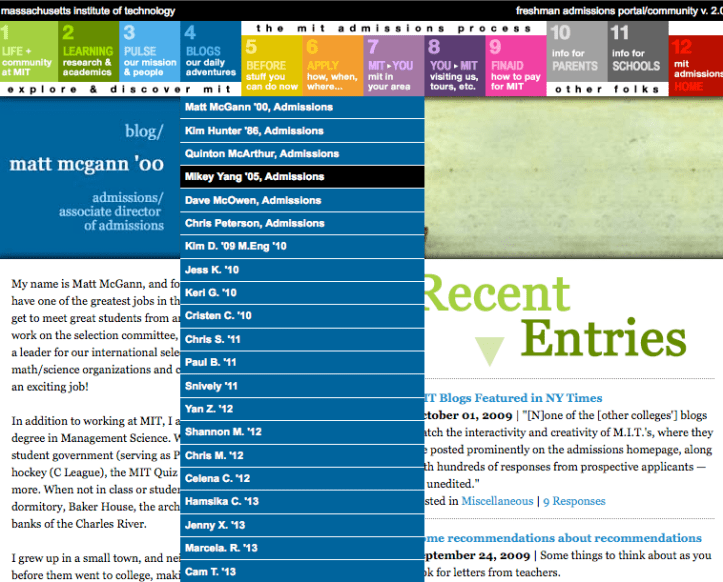Go to Pulse our mission & people

point(149,52)
